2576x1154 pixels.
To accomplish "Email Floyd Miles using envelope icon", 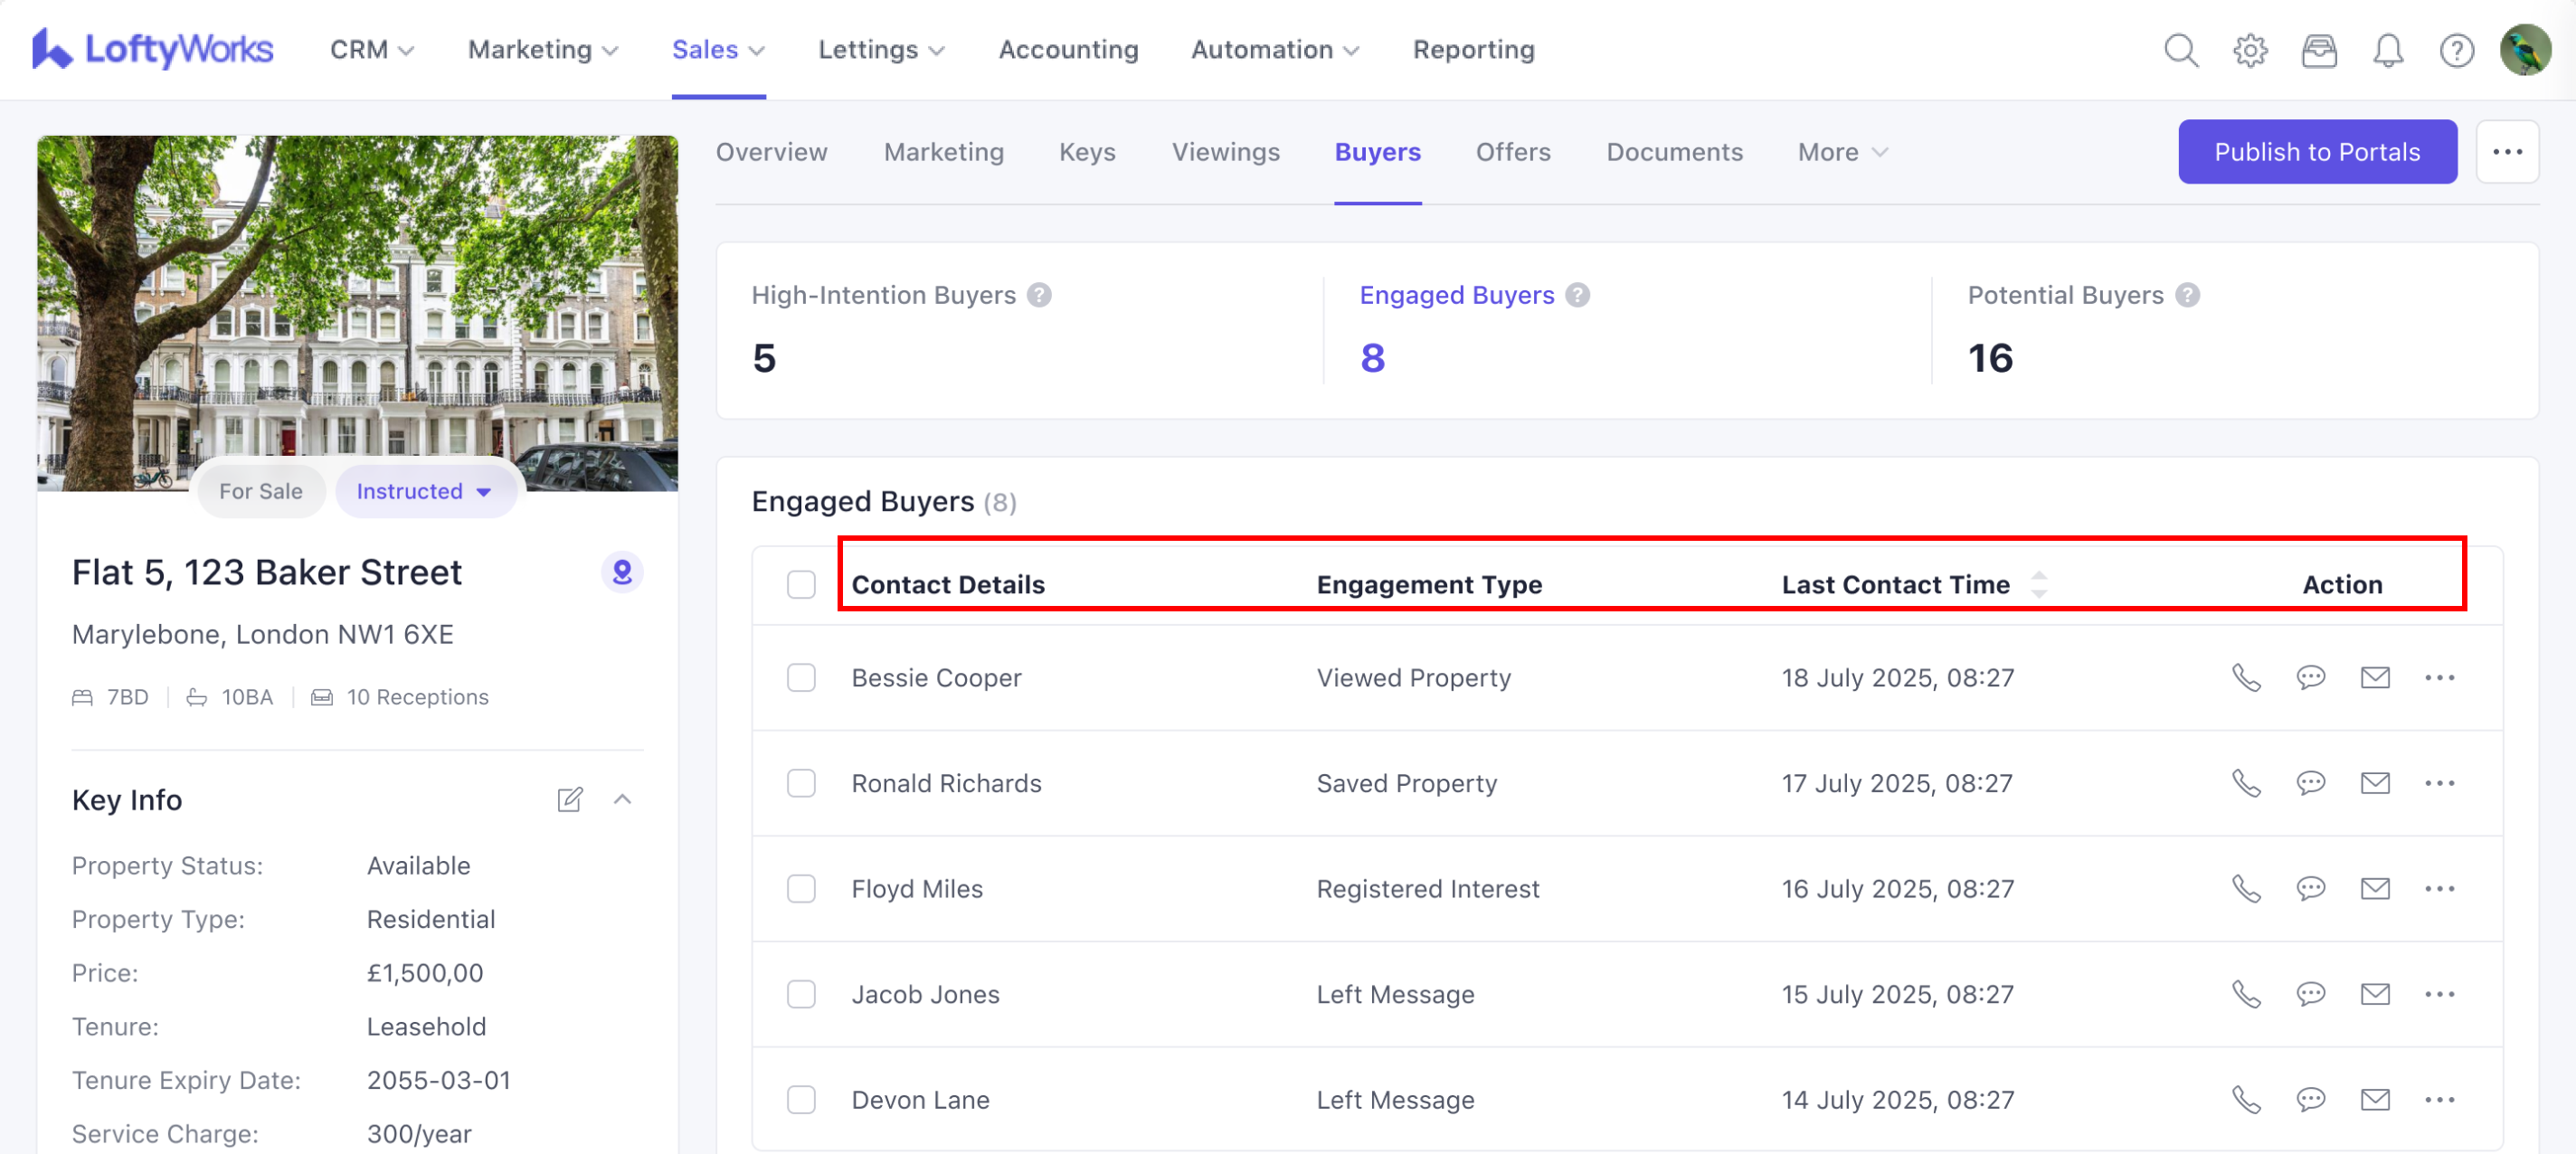I will click(x=2374, y=889).
